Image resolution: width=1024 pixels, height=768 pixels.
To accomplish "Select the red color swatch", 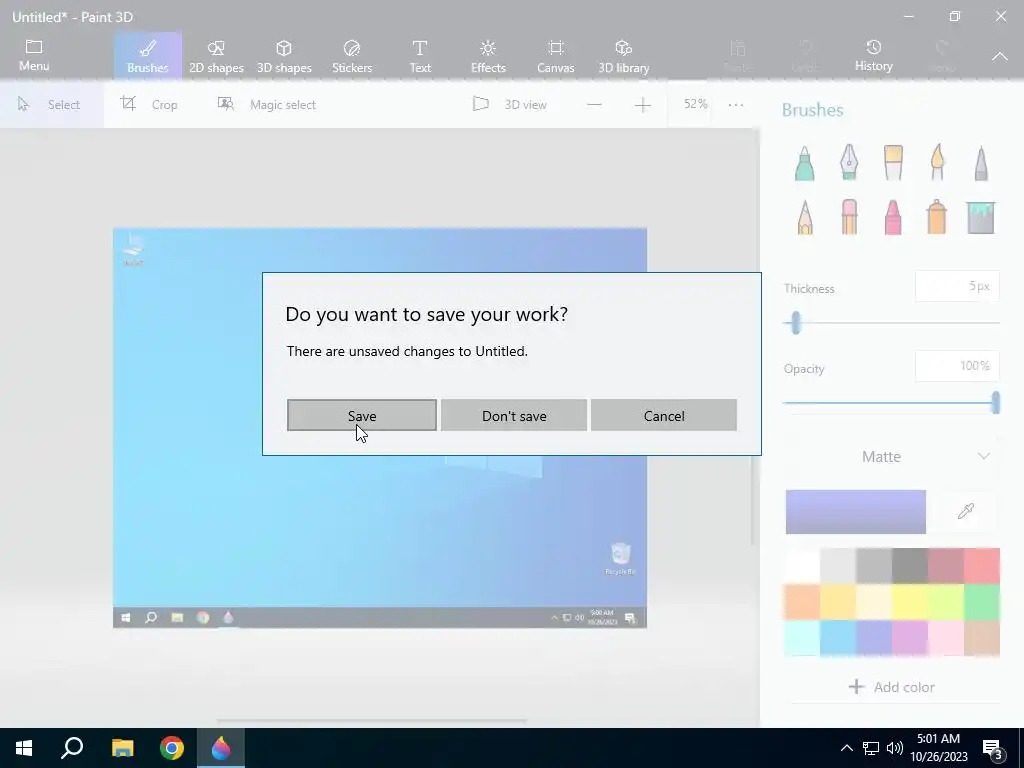I will (x=982, y=566).
